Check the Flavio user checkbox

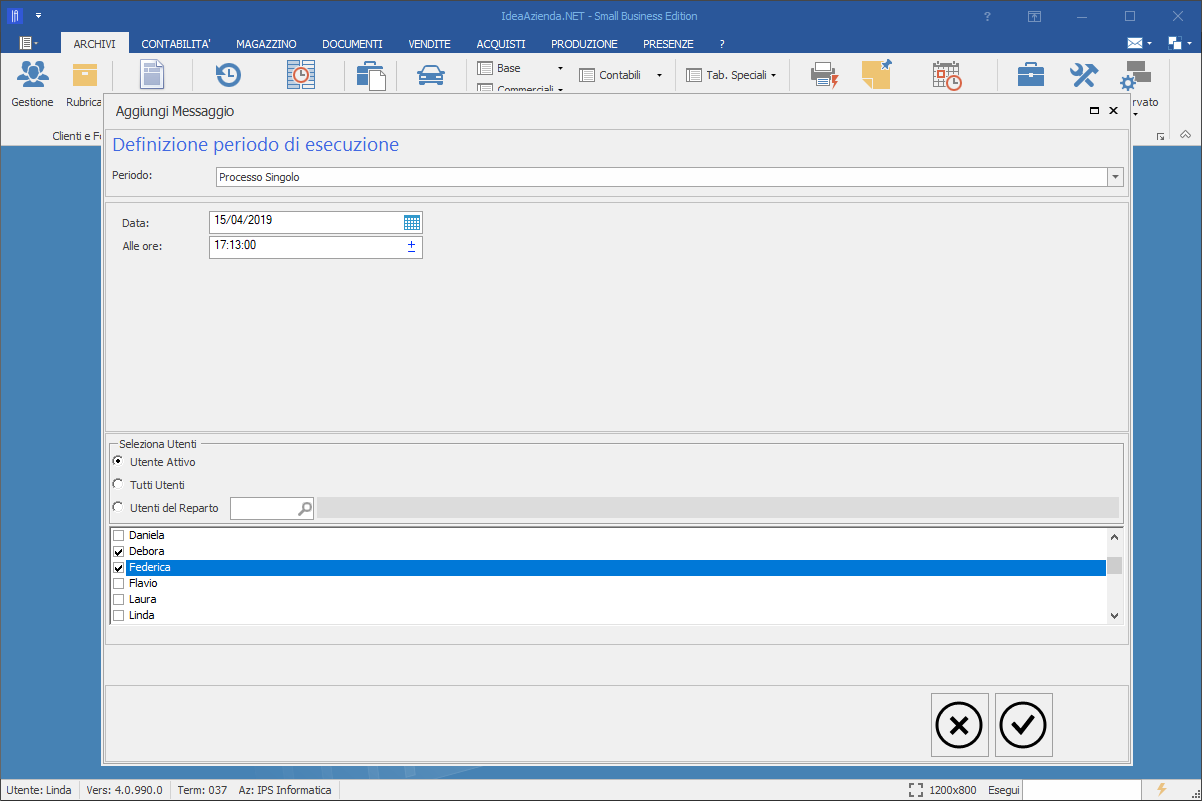point(119,584)
